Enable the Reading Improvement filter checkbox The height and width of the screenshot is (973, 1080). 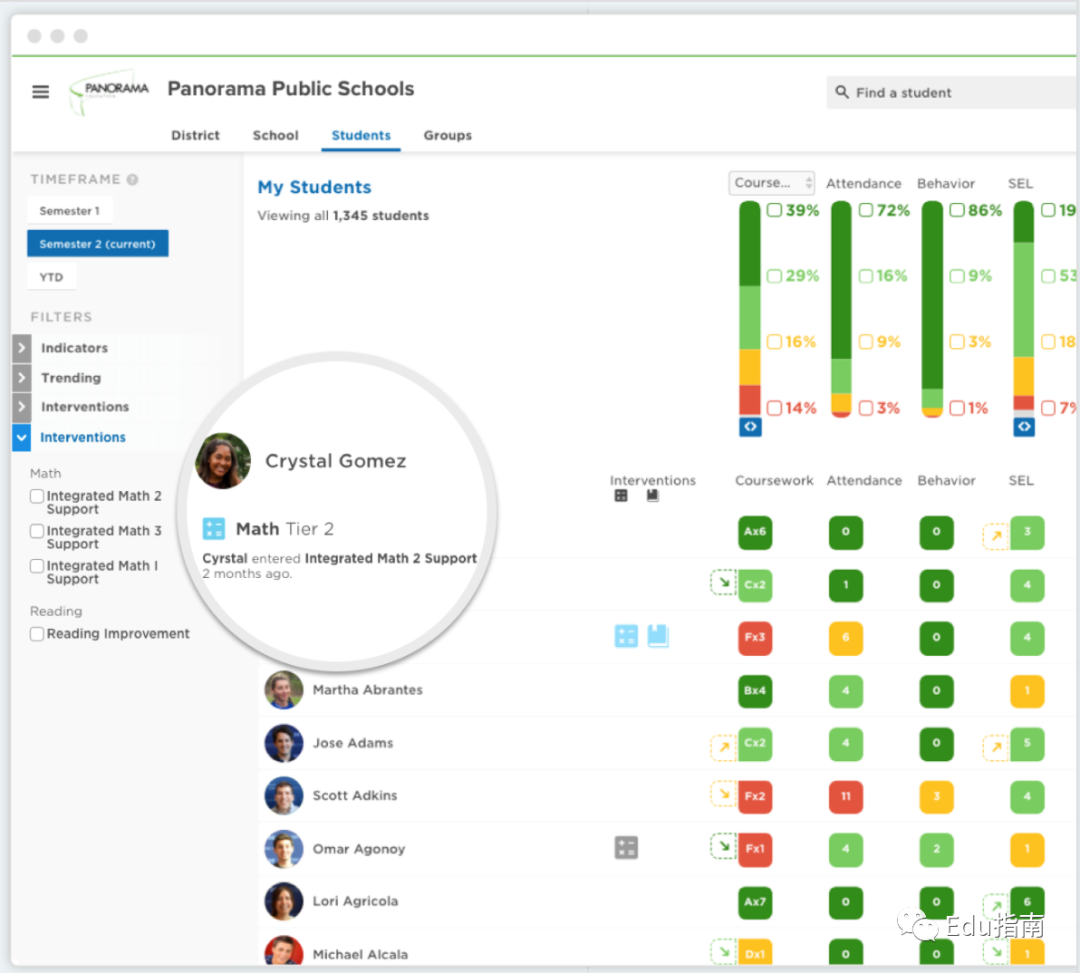[37, 634]
